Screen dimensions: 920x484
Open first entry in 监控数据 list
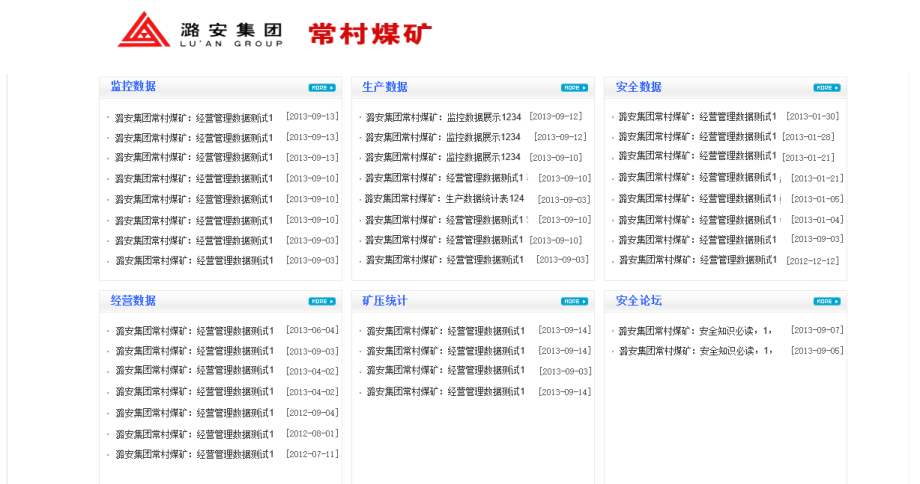coord(194,117)
